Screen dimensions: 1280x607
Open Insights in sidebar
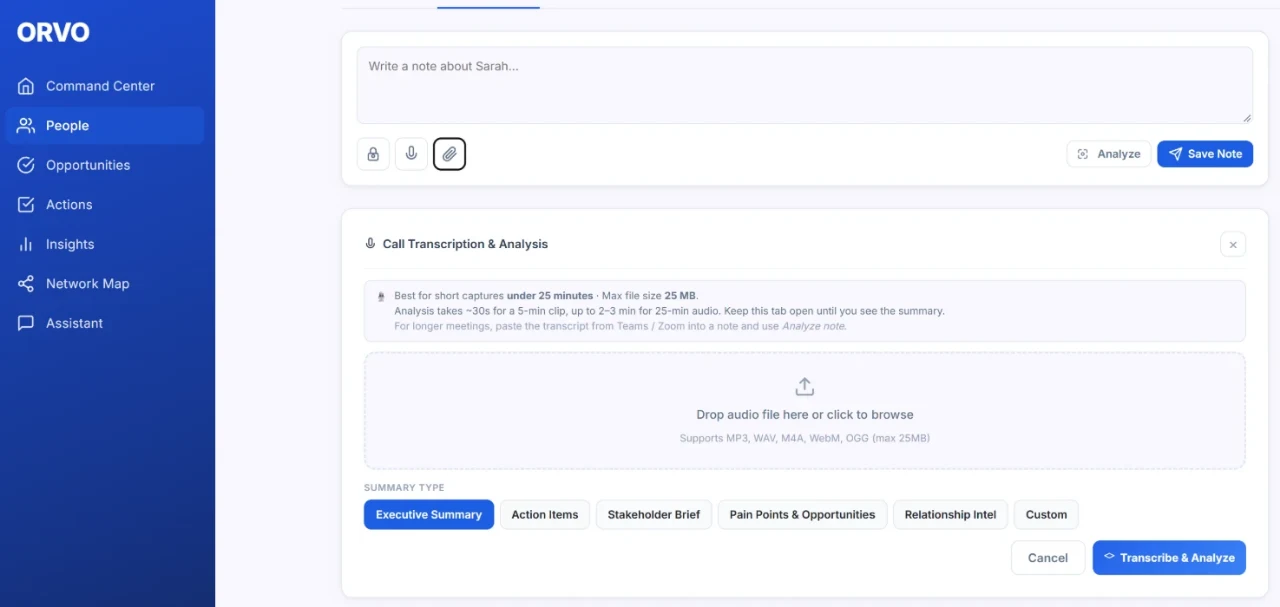(x=104, y=244)
